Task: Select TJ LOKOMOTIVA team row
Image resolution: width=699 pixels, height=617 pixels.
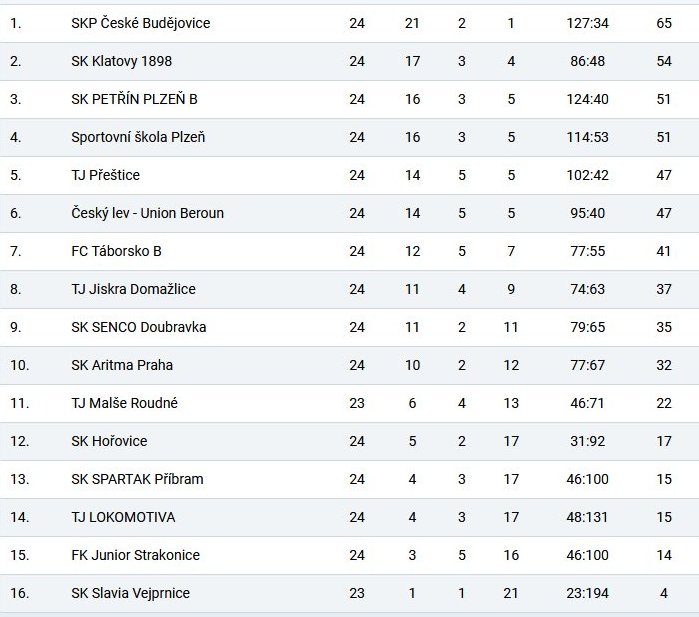Action: [350, 517]
